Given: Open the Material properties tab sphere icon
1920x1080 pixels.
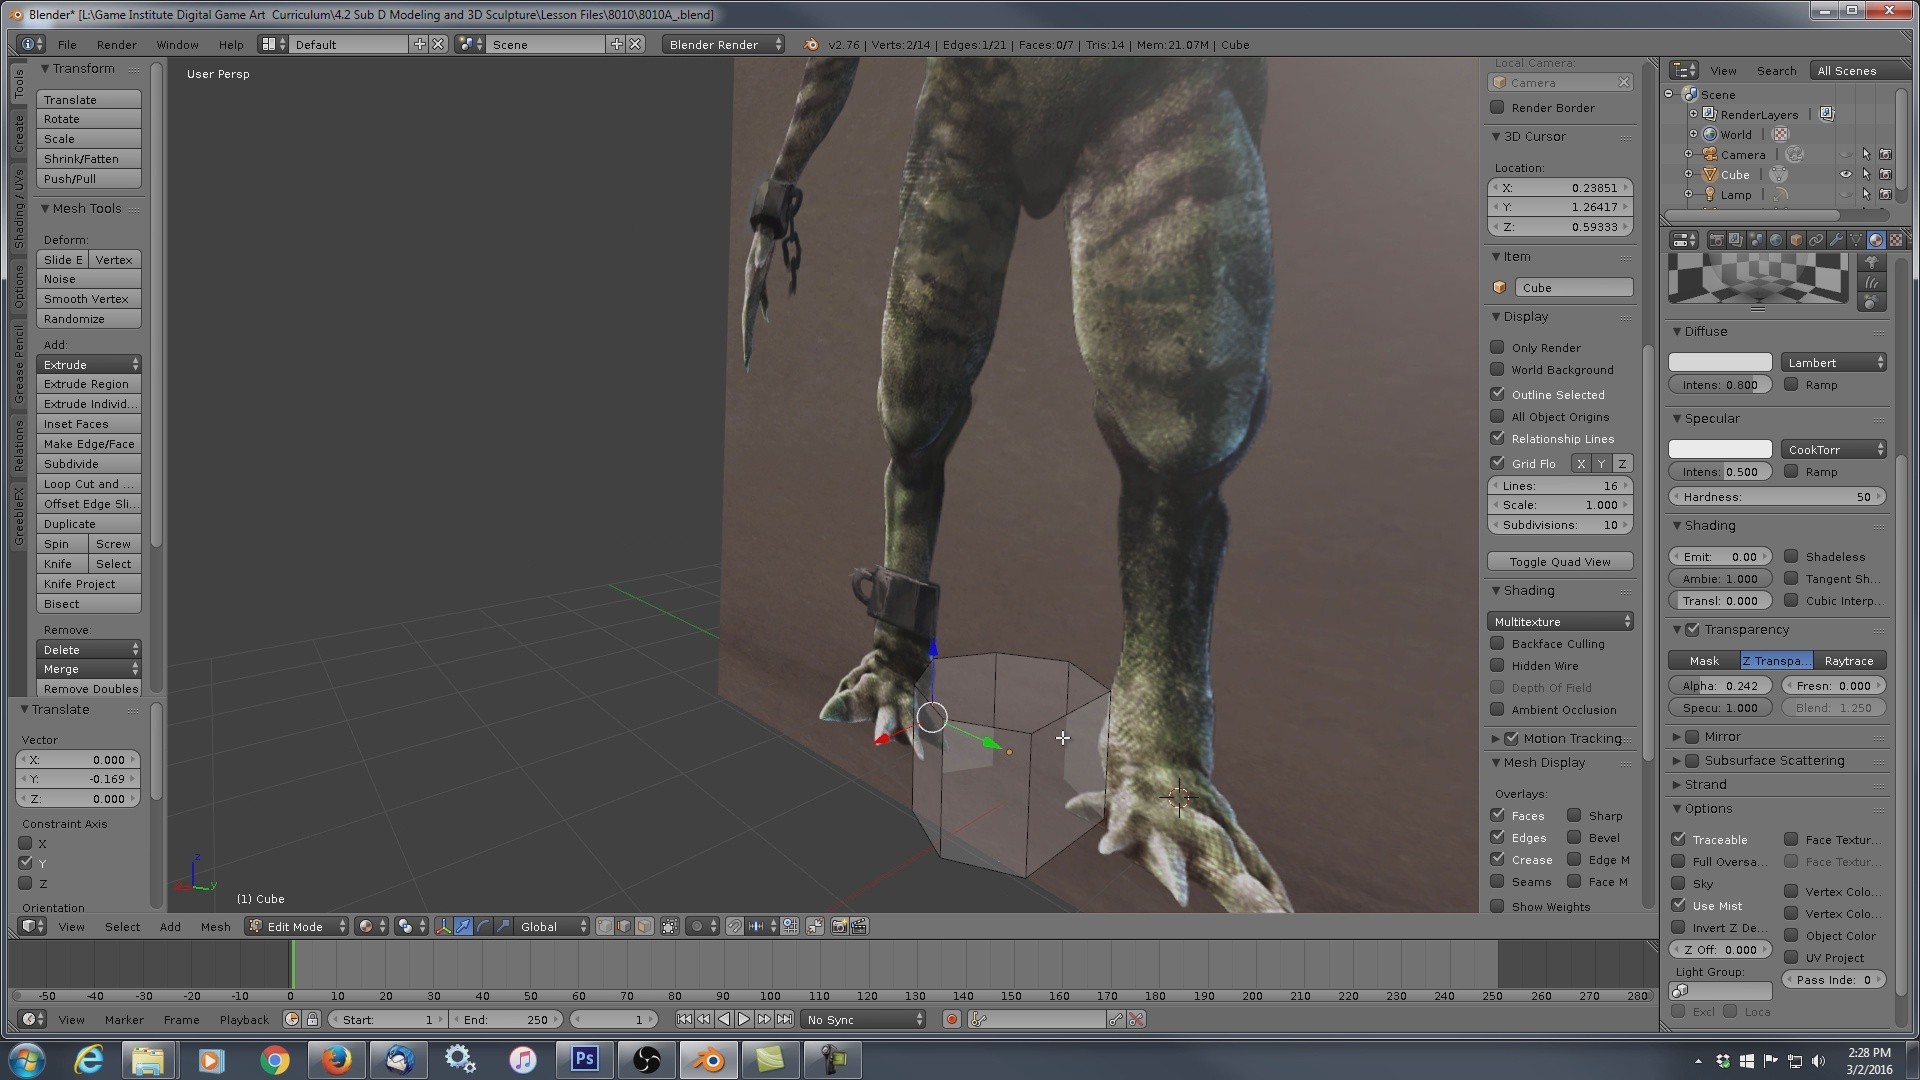Looking at the screenshot, I should coord(1876,240).
